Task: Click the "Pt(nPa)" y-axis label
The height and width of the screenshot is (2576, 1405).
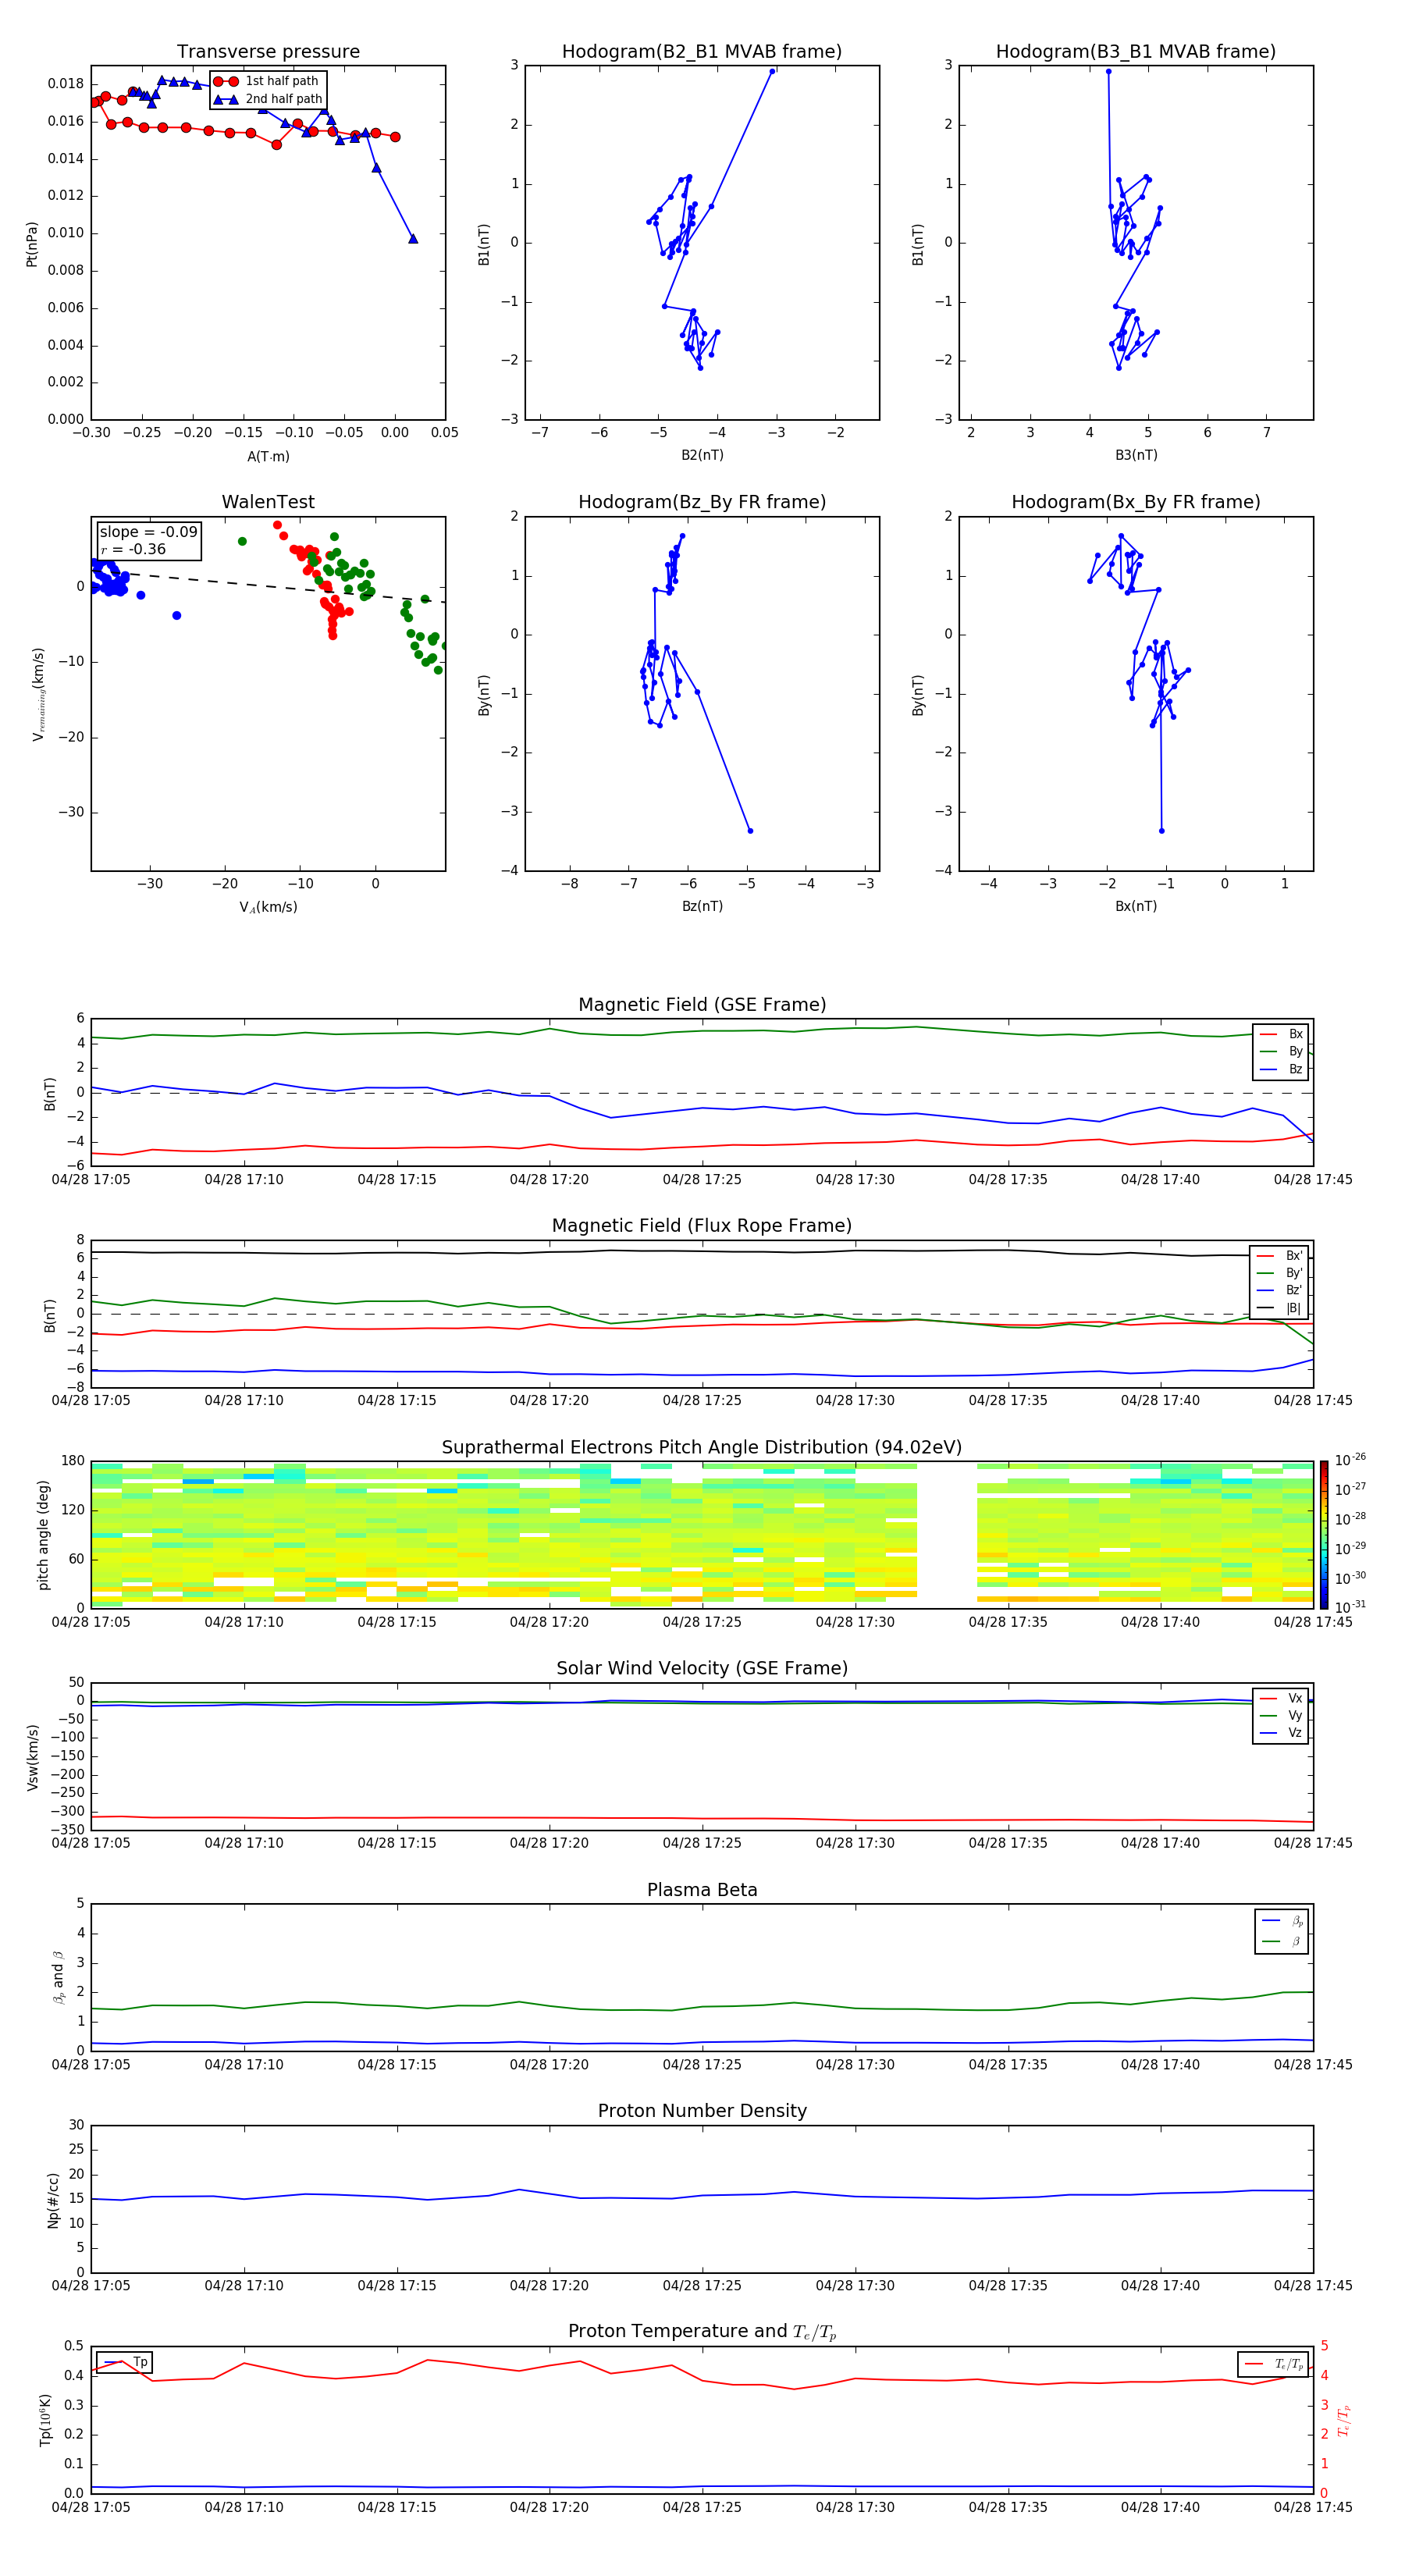Action: [x=31, y=244]
